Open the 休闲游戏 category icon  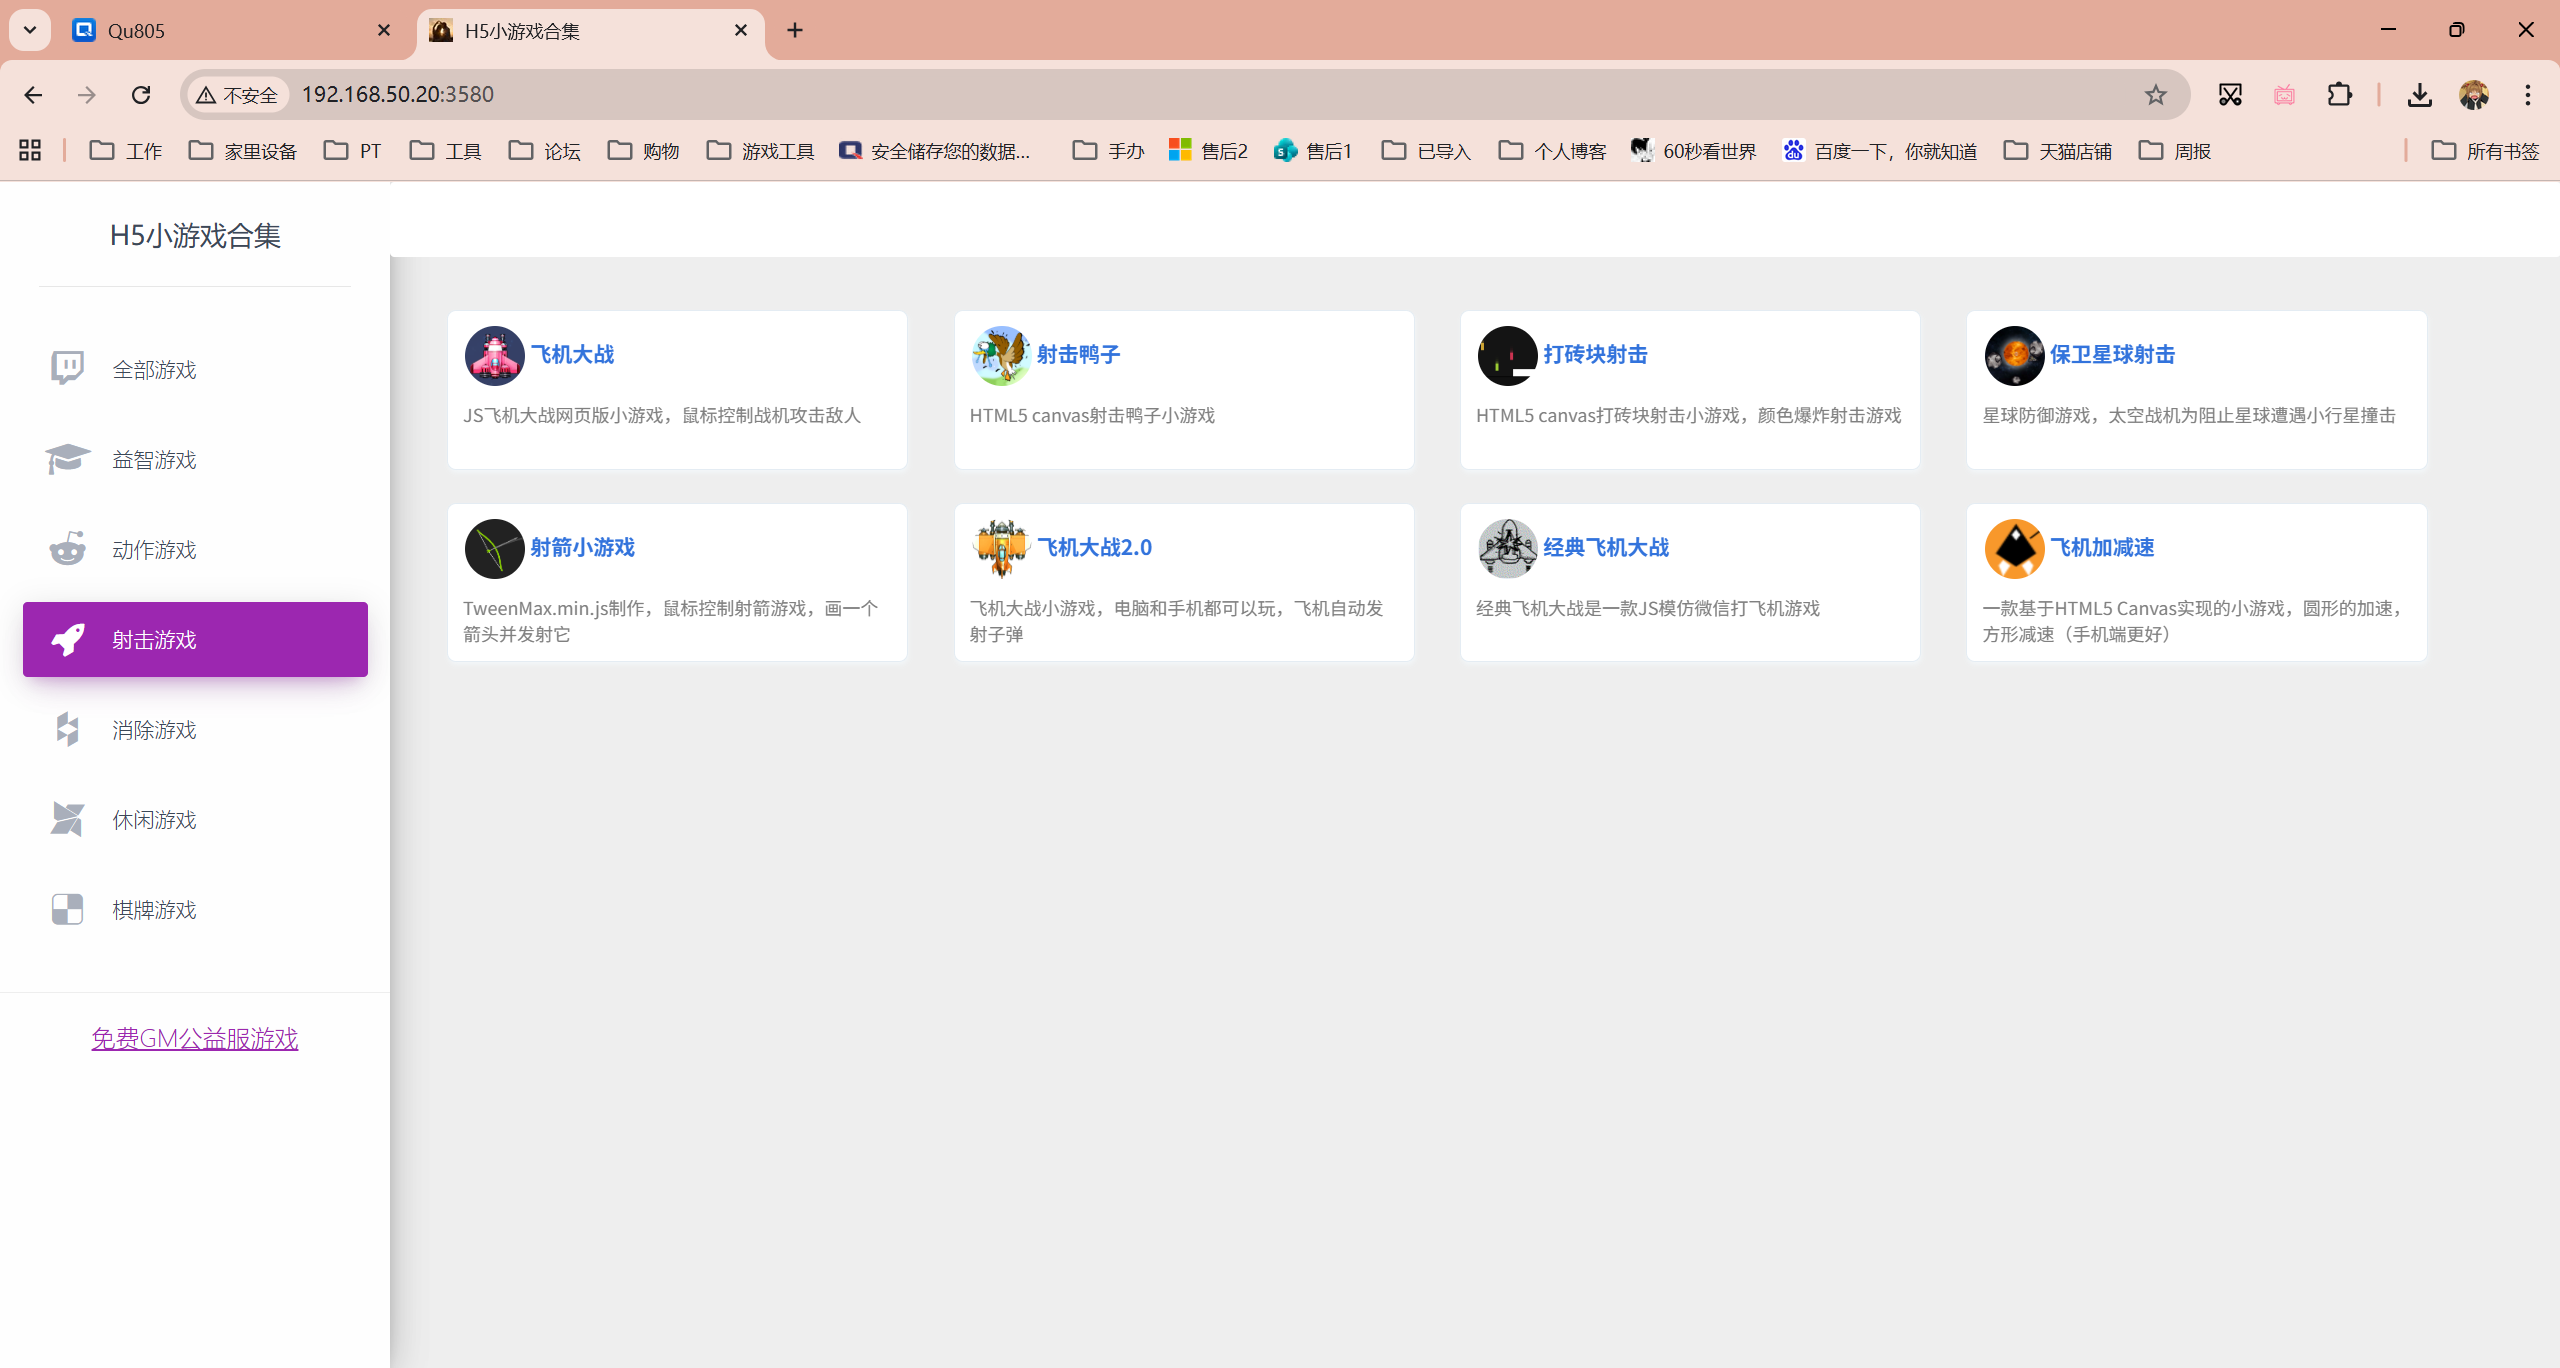pyautogui.click(x=67, y=819)
